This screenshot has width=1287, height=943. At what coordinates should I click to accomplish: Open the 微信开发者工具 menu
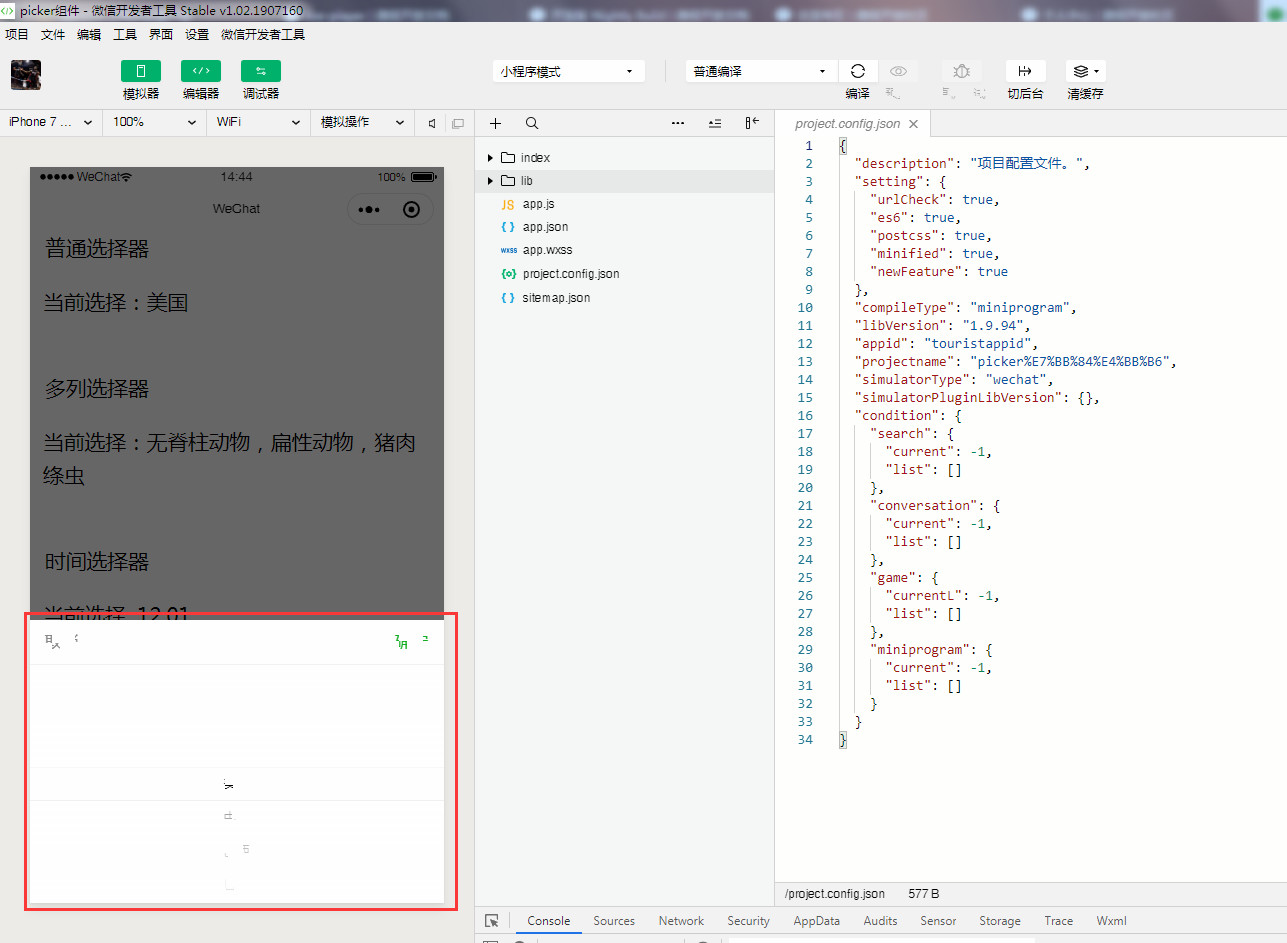coord(263,34)
